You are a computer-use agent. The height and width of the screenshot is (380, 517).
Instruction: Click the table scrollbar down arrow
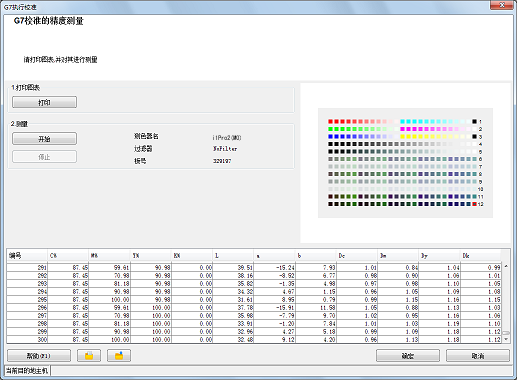506,339
